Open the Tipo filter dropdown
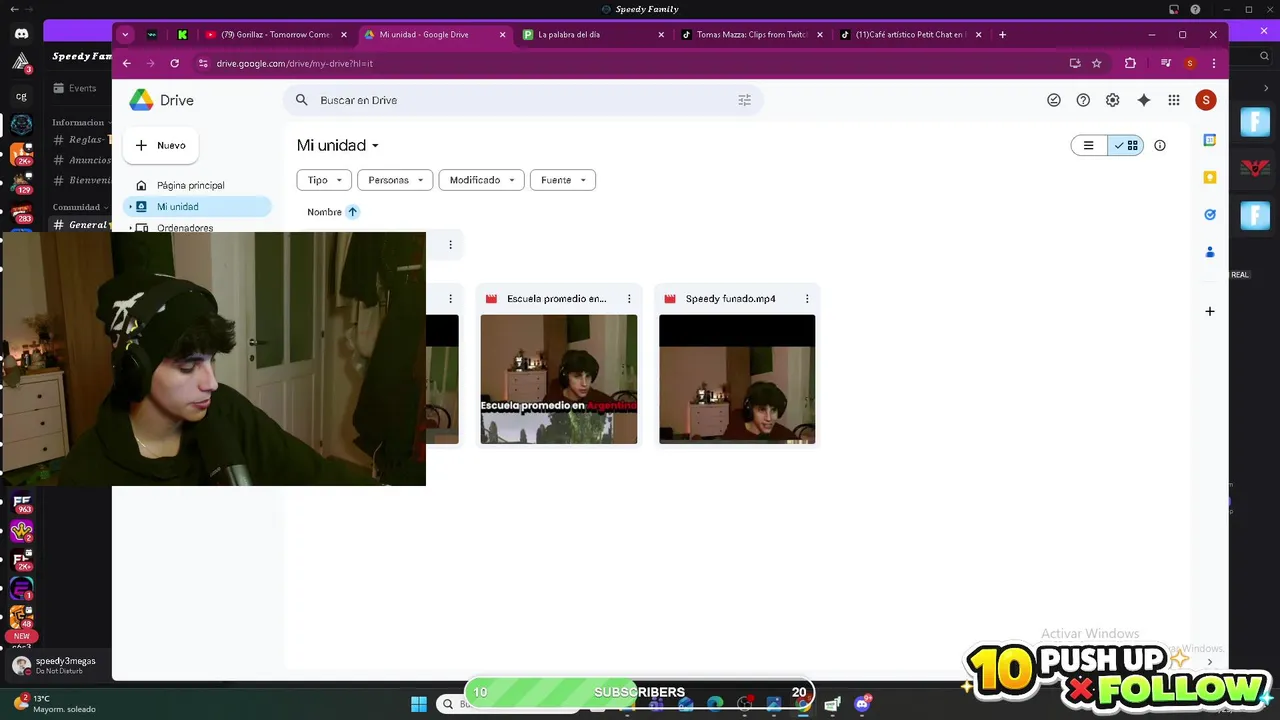The image size is (1280, 720). pyautogui.click(x=324, y=180)
